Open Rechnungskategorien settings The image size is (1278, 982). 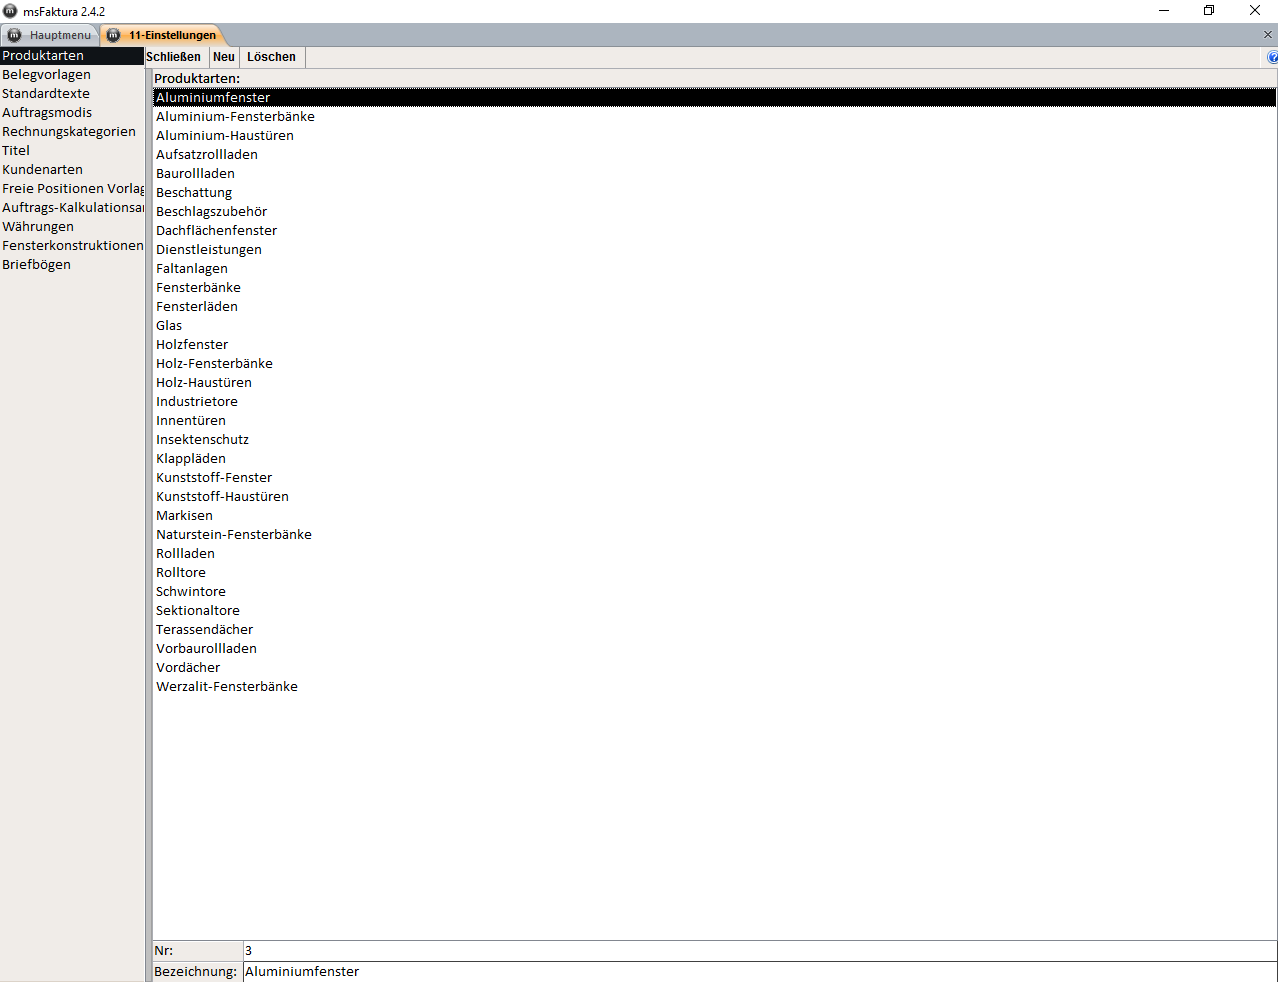click(72, 132)
